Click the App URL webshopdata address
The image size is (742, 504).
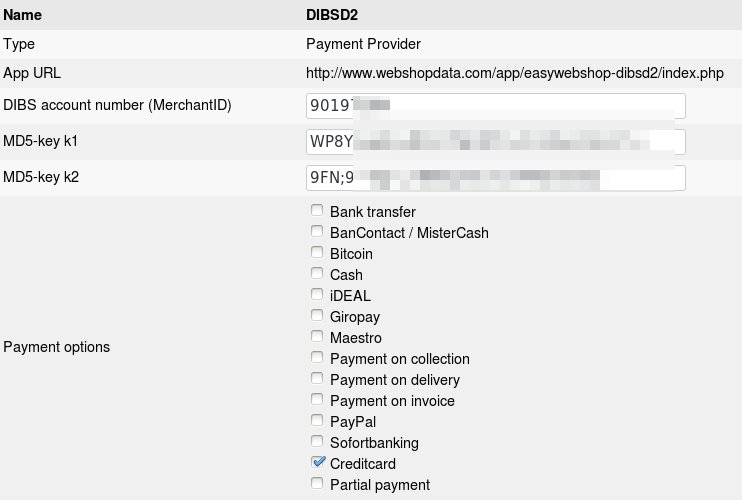pyautogui.click(x=514, y=74)
